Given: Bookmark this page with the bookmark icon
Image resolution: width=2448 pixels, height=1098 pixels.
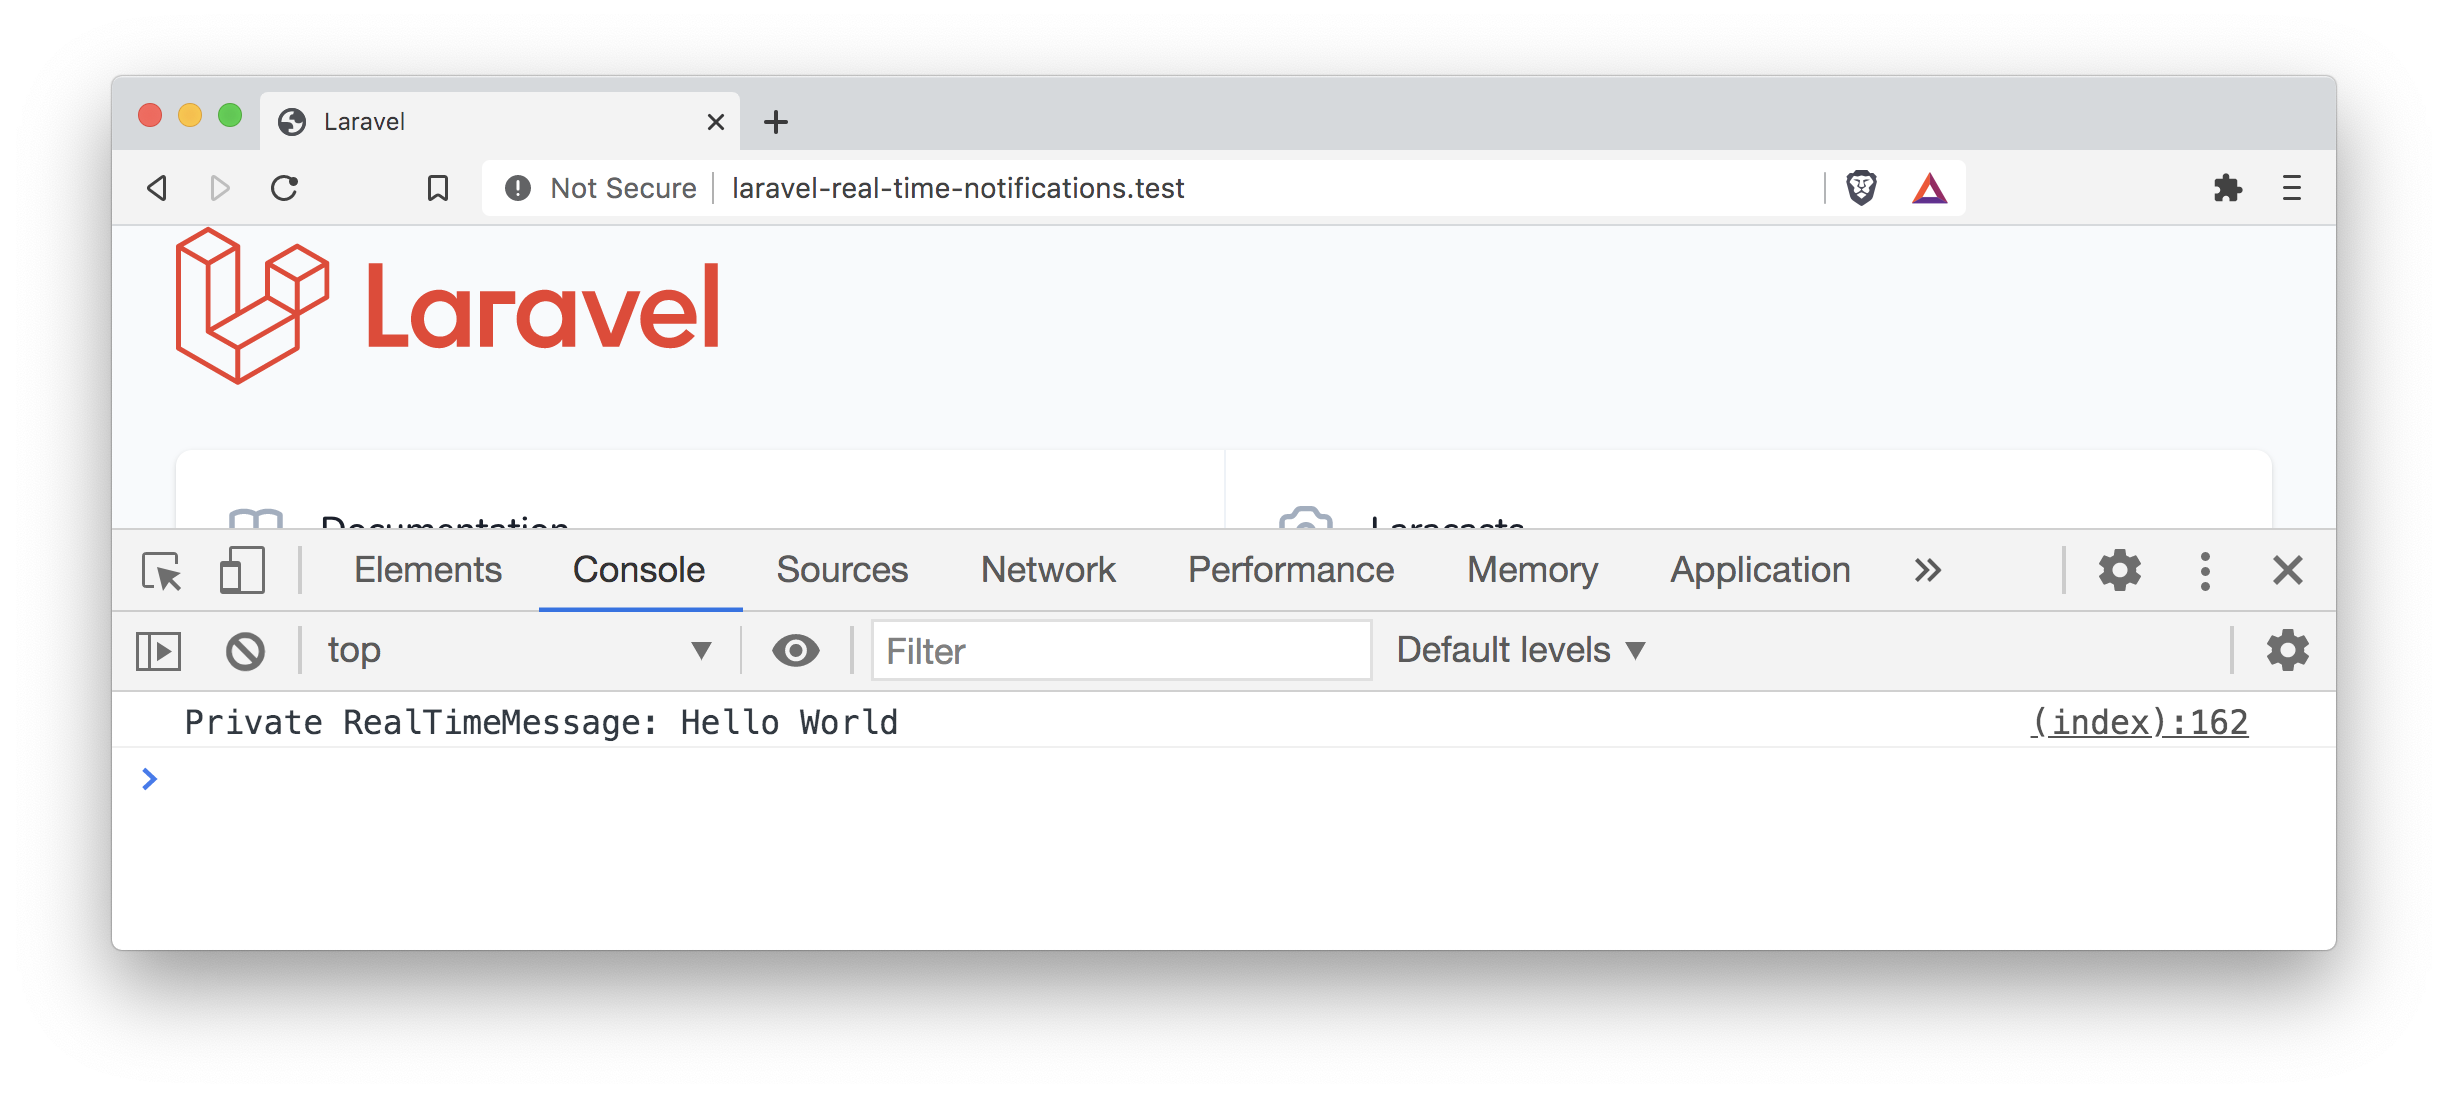Looking at the screenshot, I should coord(437,188).
